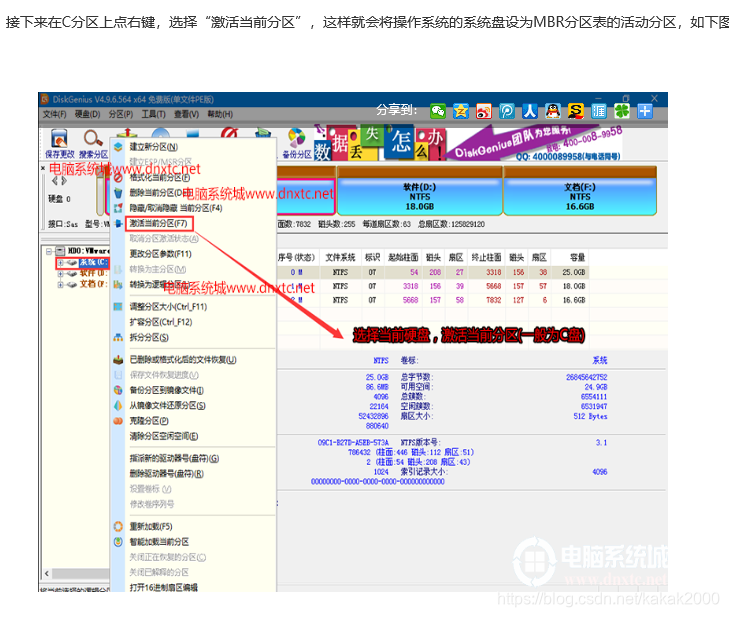Share to Sohu S icon
This screenshot has width=729, height=617.
pos(576,111)
